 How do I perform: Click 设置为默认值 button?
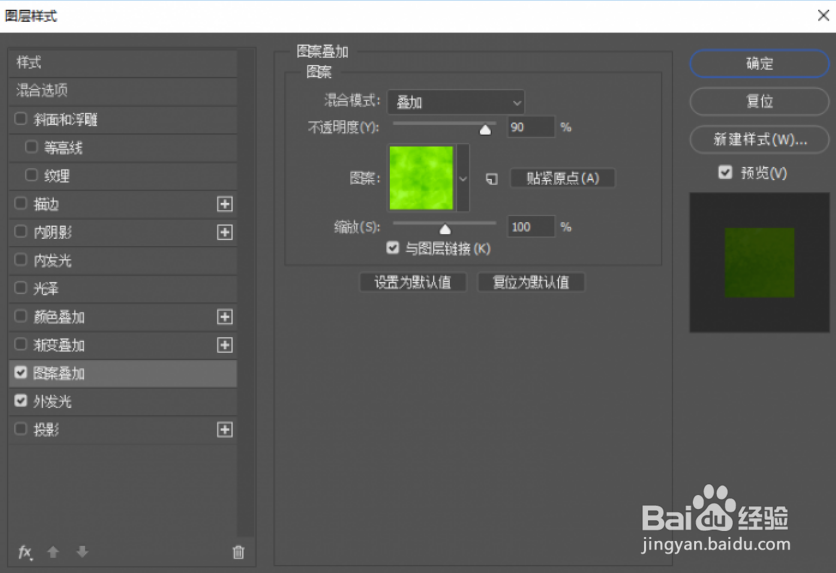(x=413, y=282)
